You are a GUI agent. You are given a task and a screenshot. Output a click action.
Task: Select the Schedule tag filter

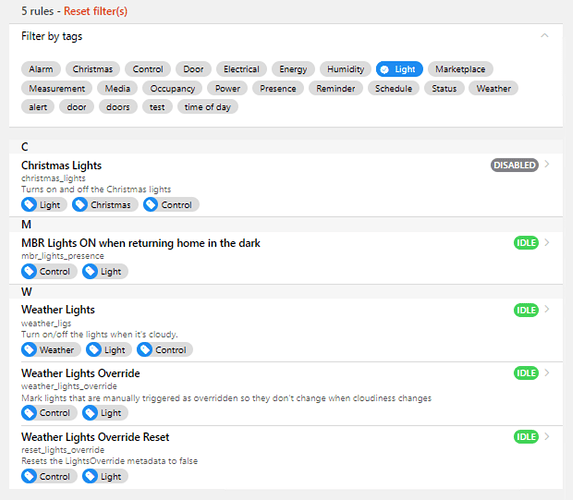(393, 88)
